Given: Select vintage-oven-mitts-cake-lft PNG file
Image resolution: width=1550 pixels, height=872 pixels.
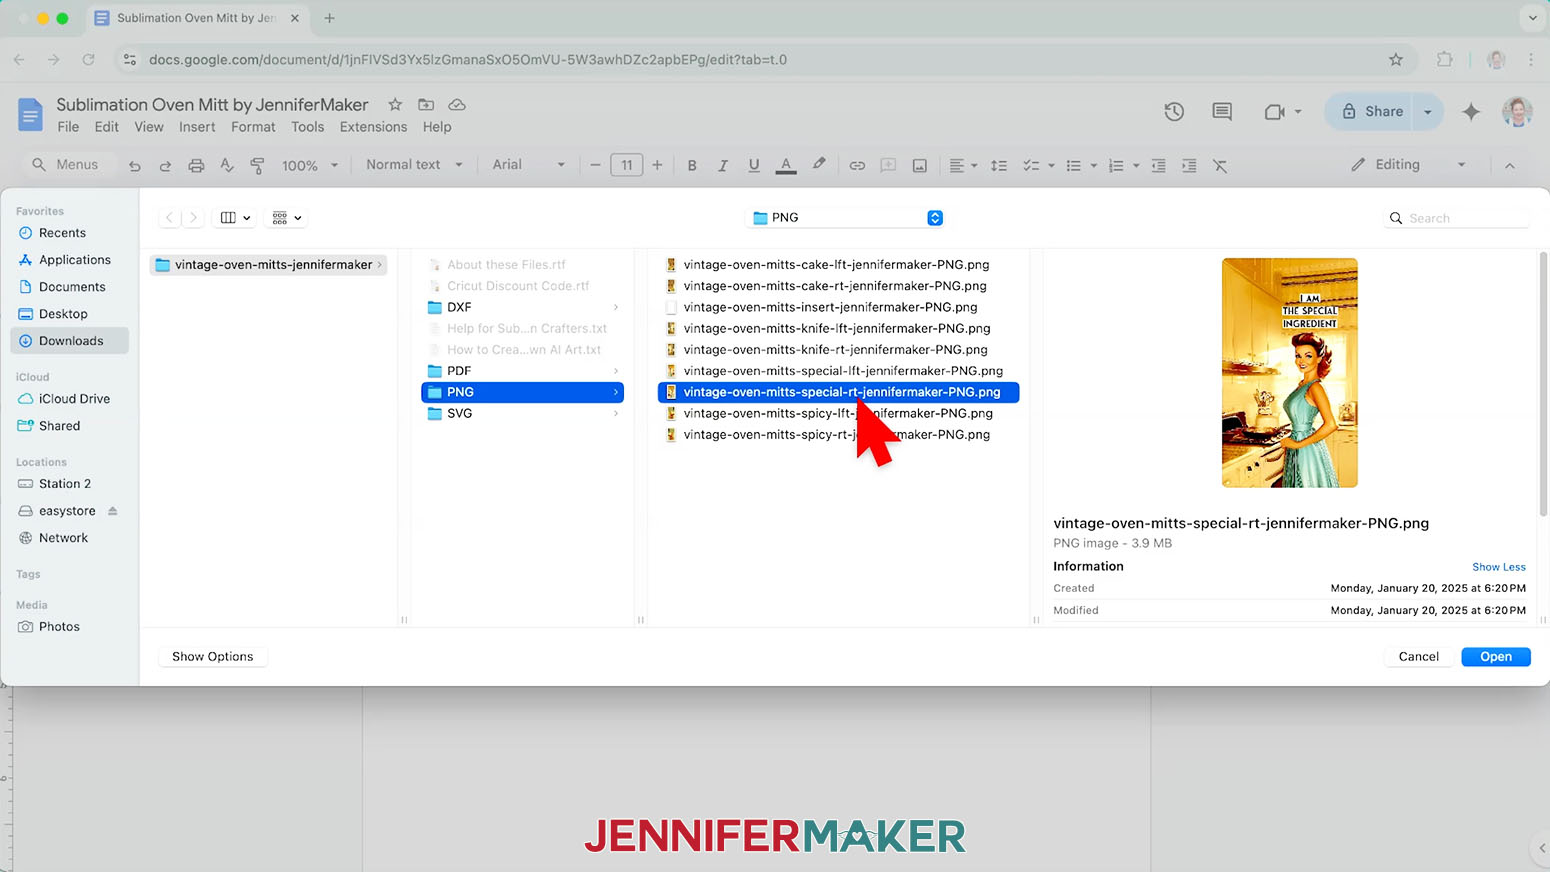Looking at the screenshot, I should pos(838,265).
